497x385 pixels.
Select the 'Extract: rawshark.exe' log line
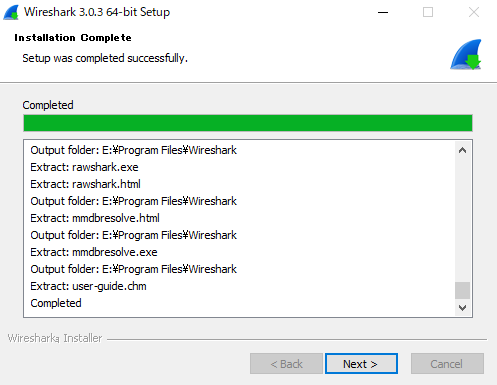[84, 167]
